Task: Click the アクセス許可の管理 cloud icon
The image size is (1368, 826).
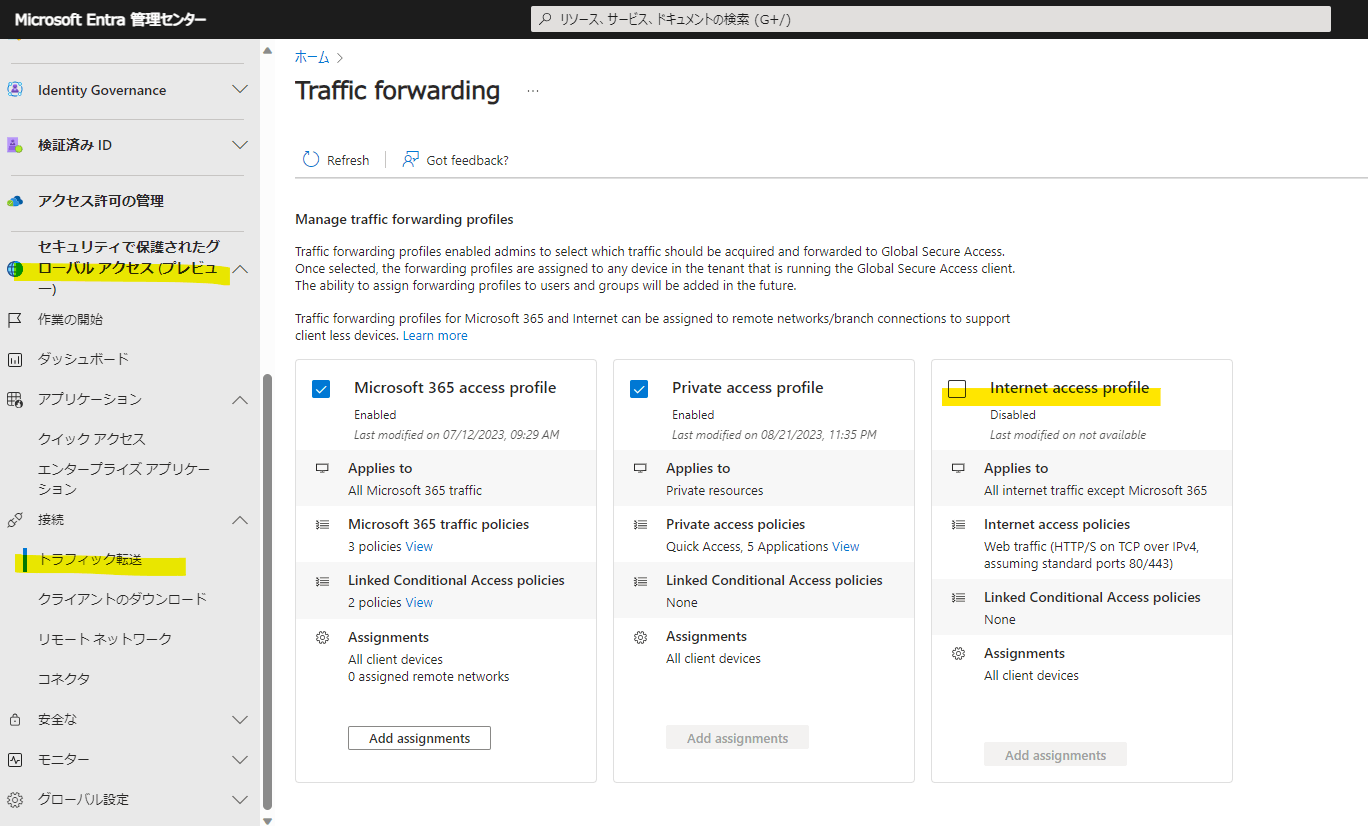Action: coord(15,201)
